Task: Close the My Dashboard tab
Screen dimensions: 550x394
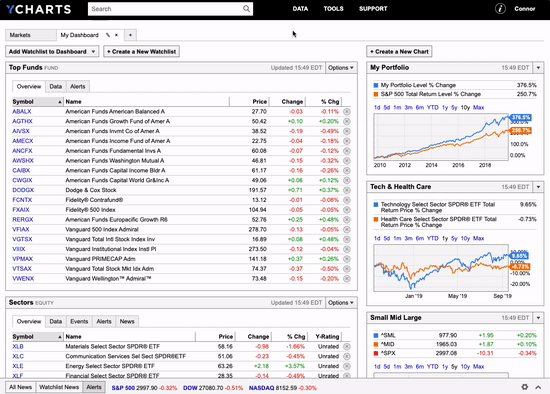Action: (116, 35)
